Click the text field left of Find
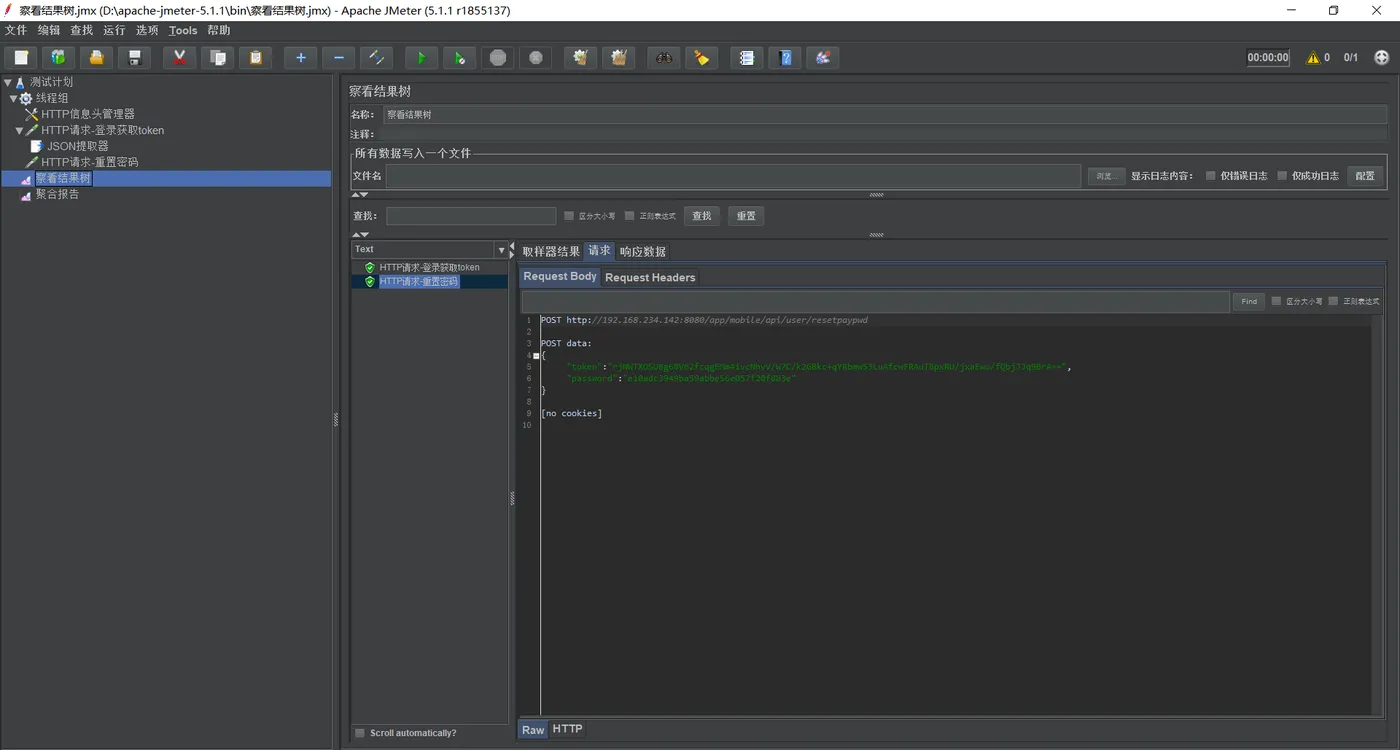 (875, 301)
